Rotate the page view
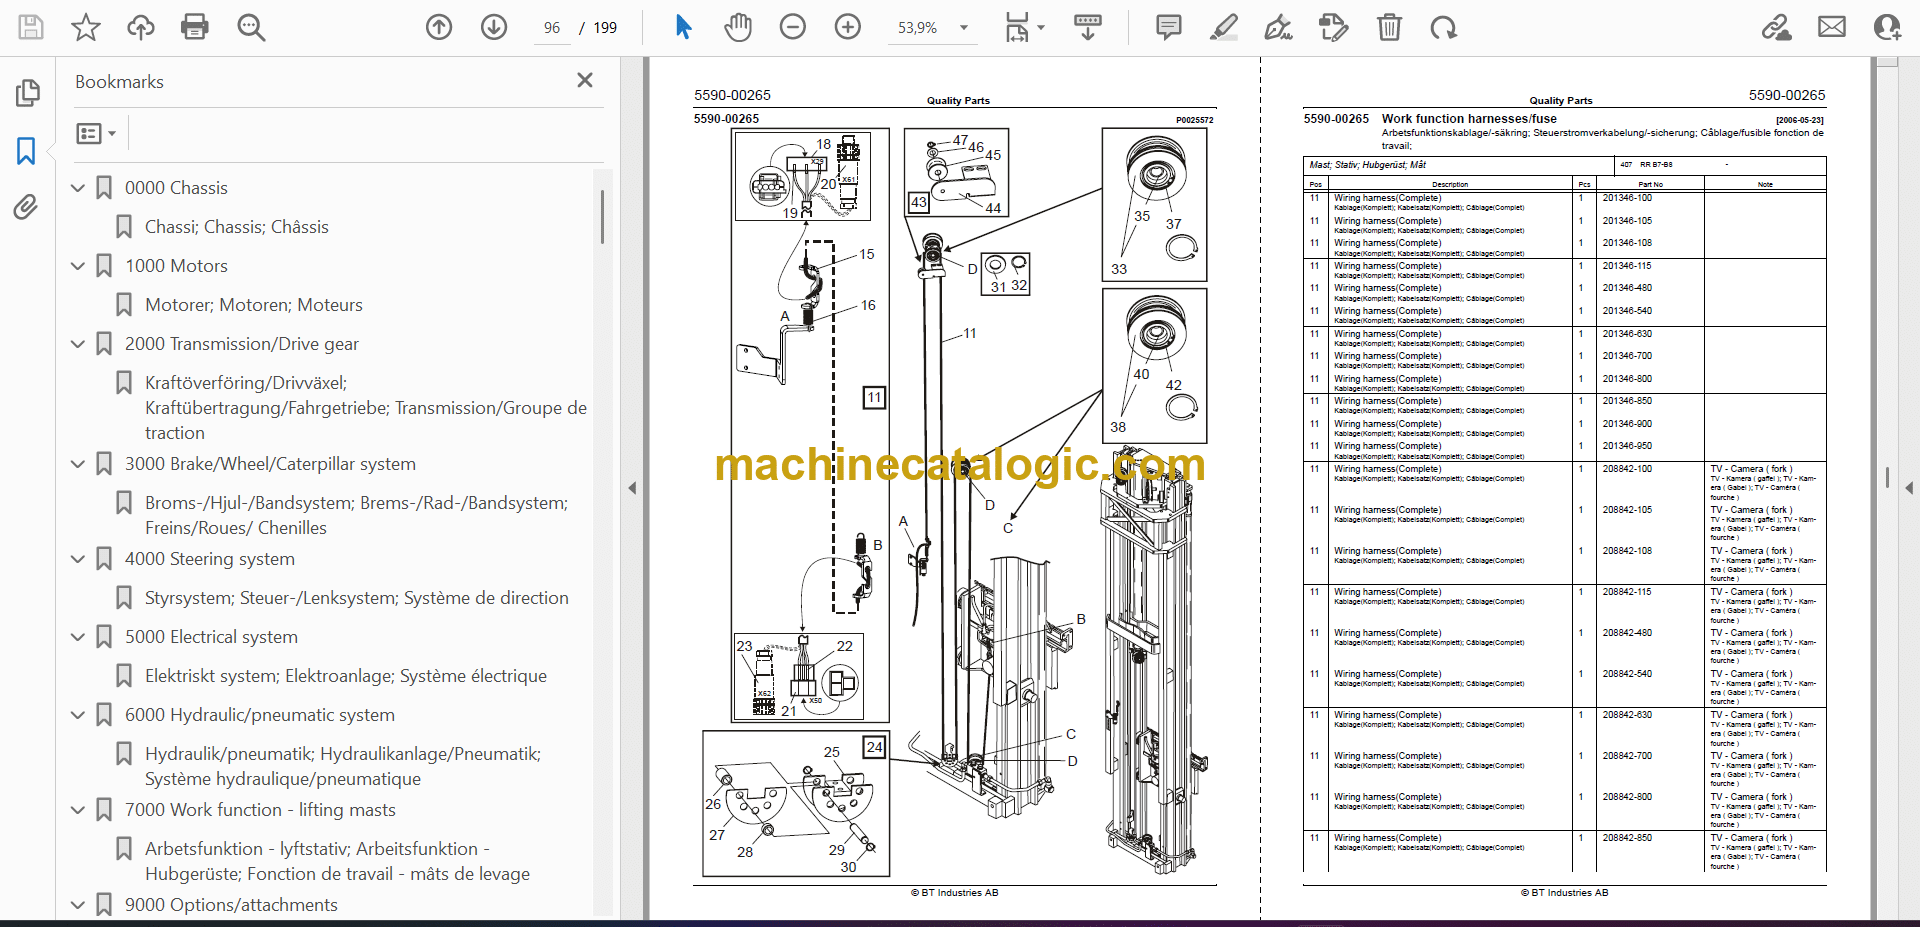This screenshot has height=927, width=1920. click(x=1443, y=27)
